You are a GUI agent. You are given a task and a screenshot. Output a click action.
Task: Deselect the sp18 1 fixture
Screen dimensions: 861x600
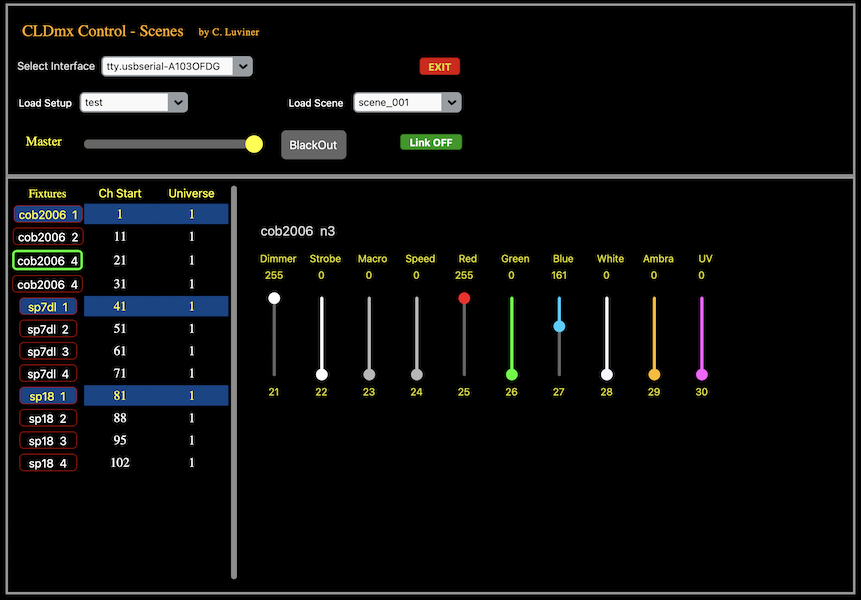pos(48,397)
